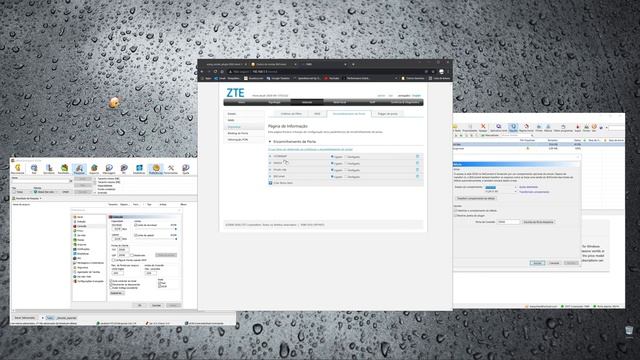Open Preferências icon in eMule toolbar
This screenshot has height=360, width=640.
[x=156, y=168]
